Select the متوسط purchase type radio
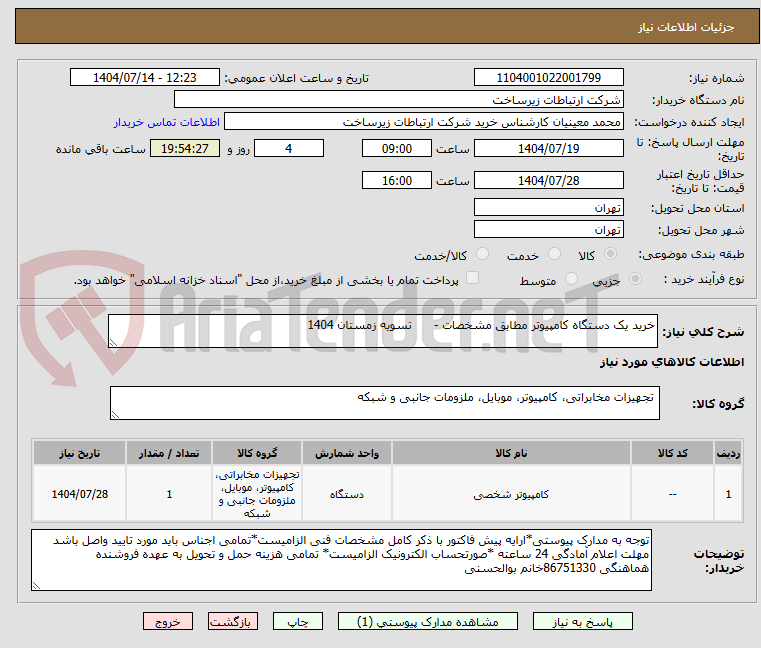761x648 pixels. coord(572,279)
